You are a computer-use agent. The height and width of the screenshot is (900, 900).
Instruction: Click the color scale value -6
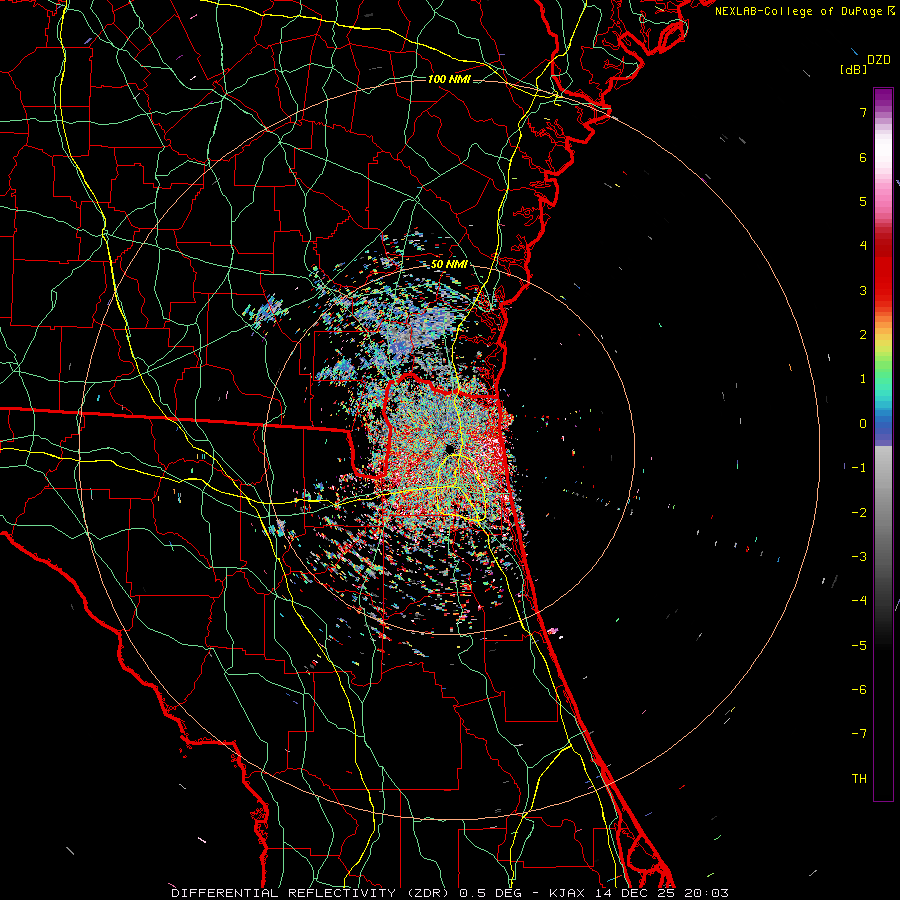(859, 690)
